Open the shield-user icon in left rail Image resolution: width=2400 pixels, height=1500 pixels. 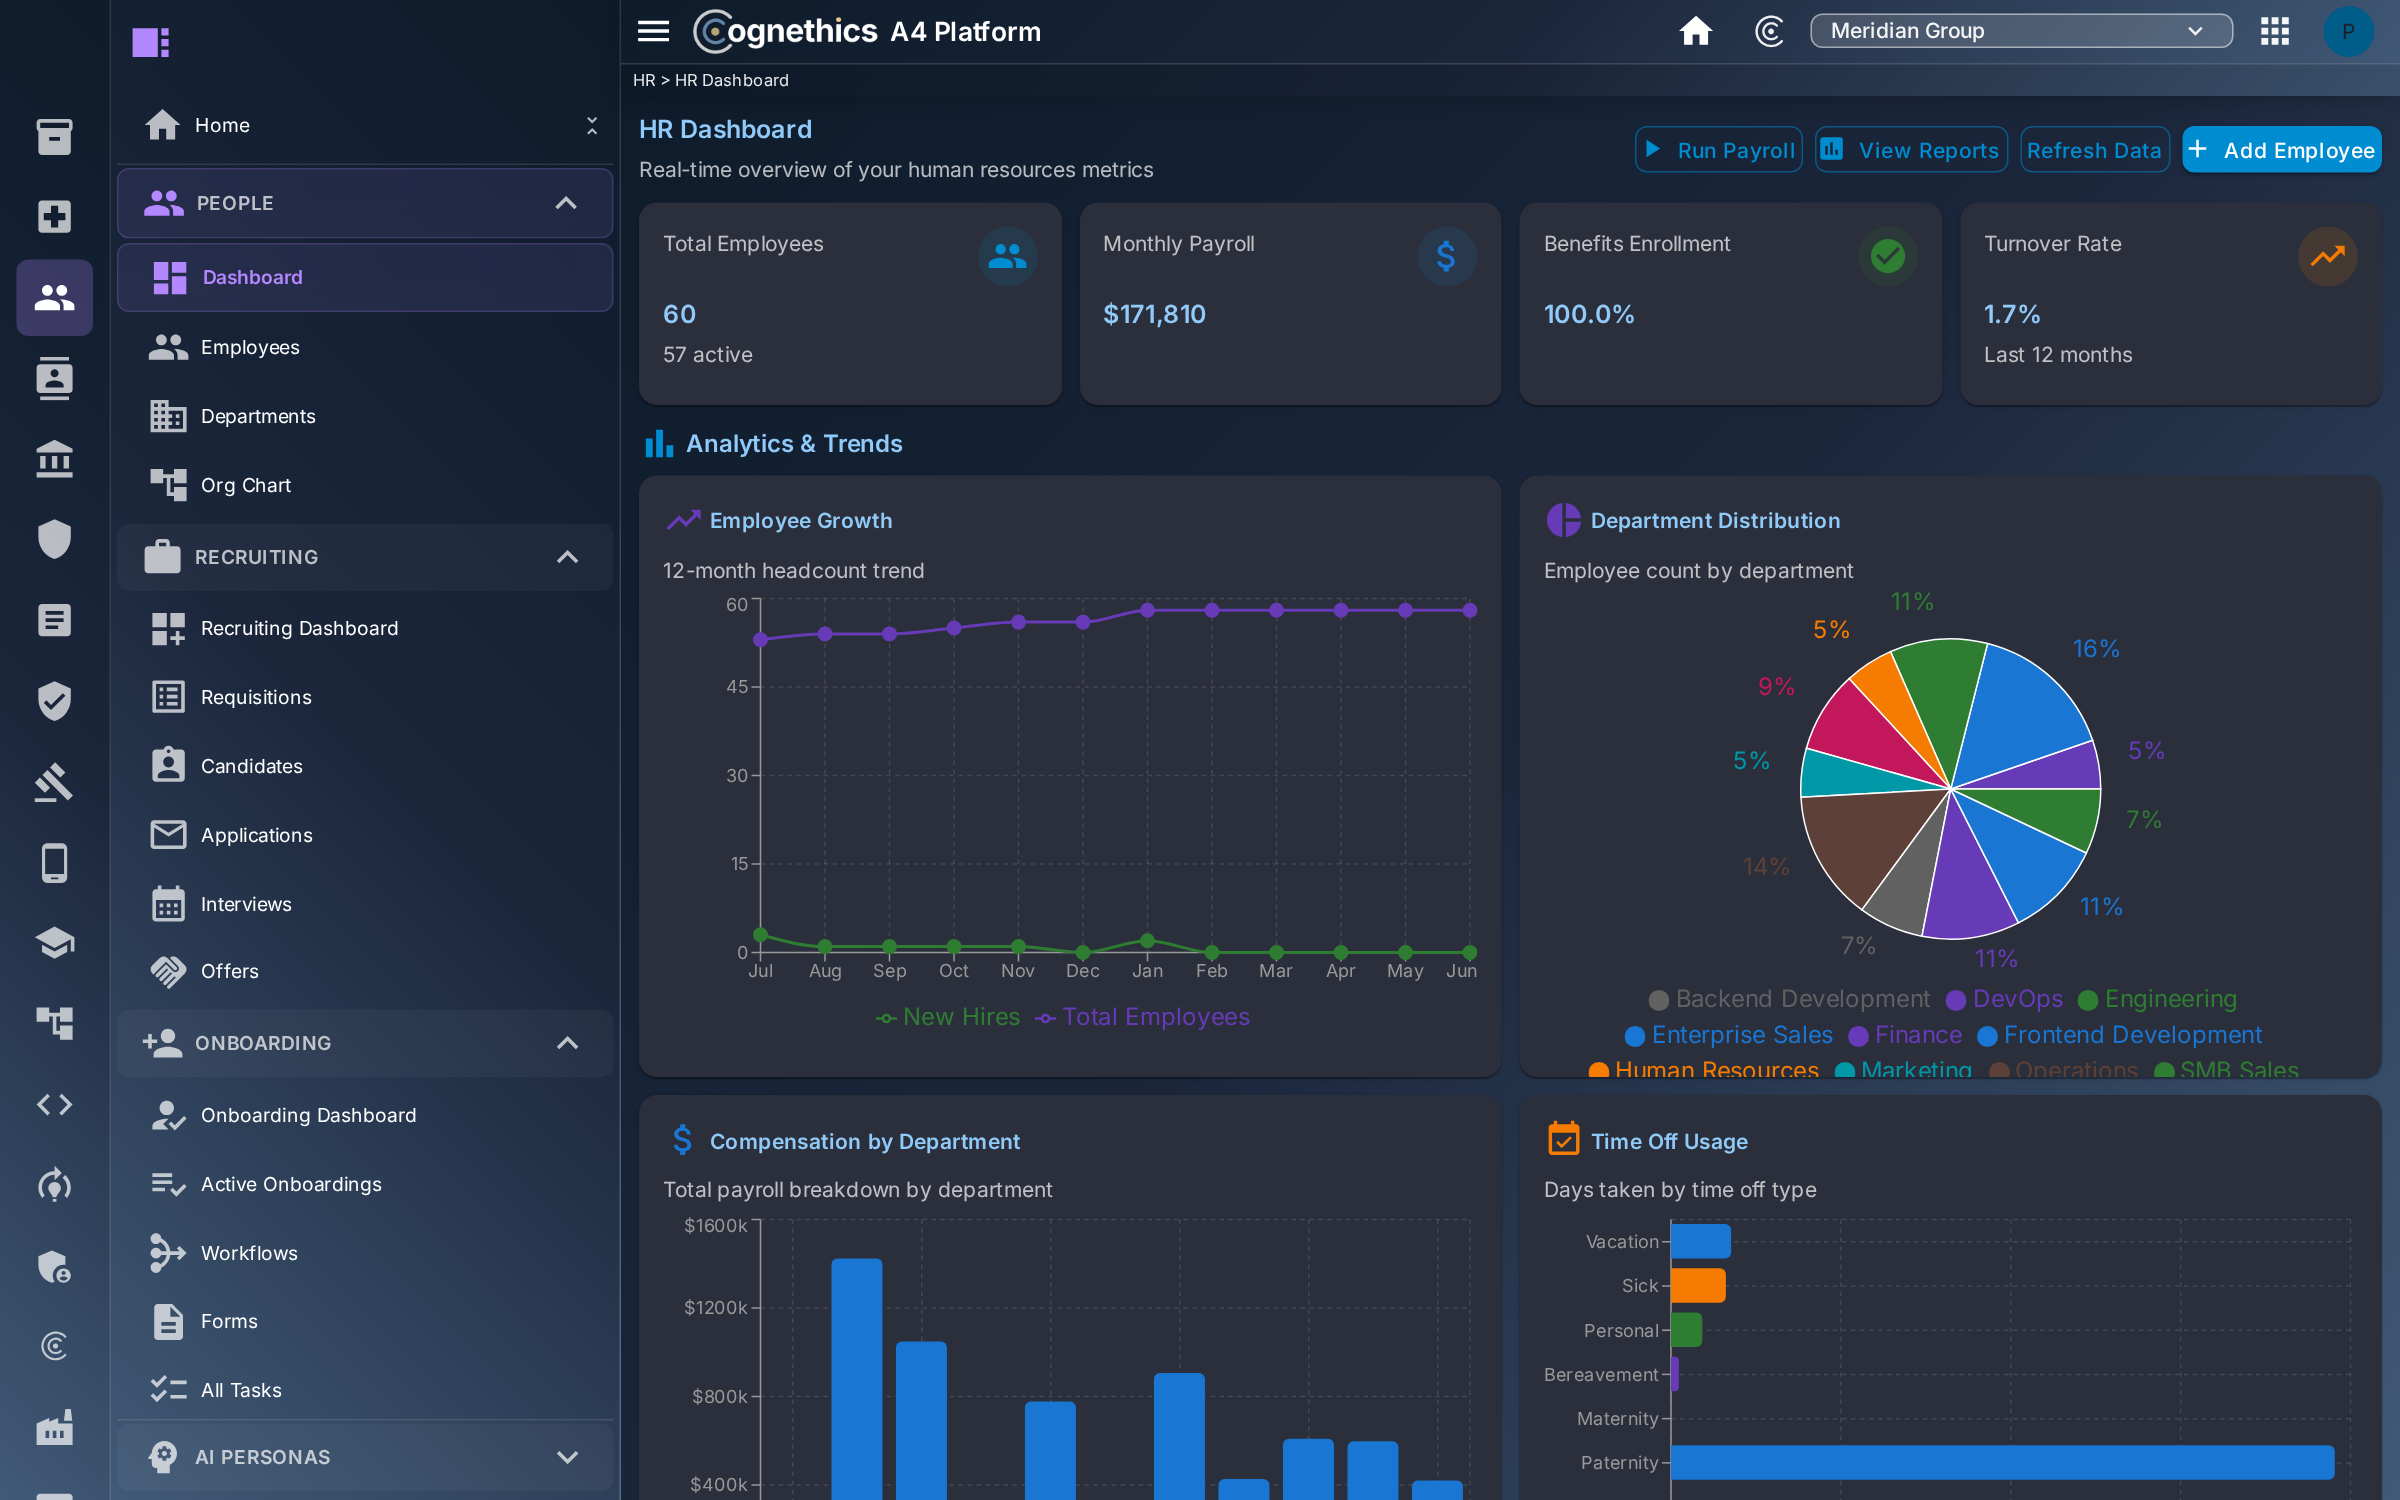54,1266
